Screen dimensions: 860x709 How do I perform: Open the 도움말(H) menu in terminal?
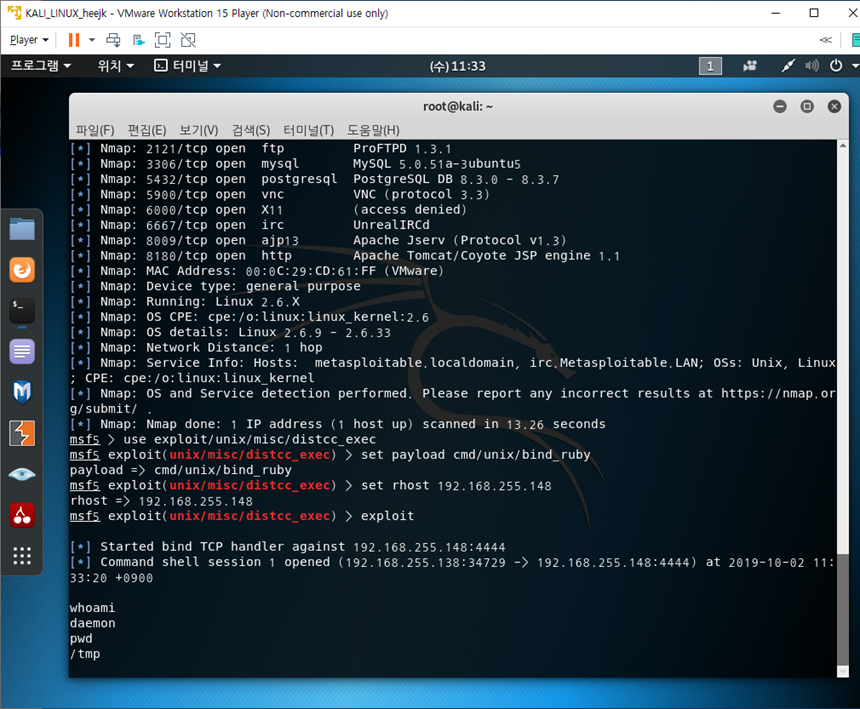pos(373,131)
